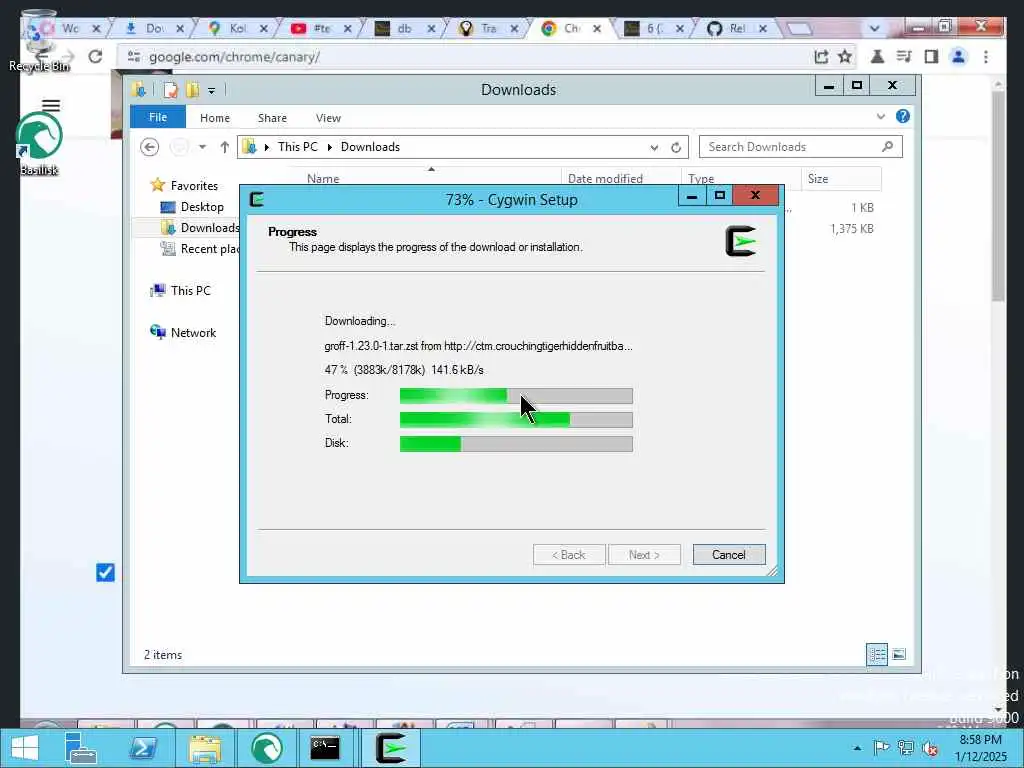Image resolution: width=1024 pixels, height=768 pixels.
Task: Select Network in navigation pane
Action: (193, 332)
